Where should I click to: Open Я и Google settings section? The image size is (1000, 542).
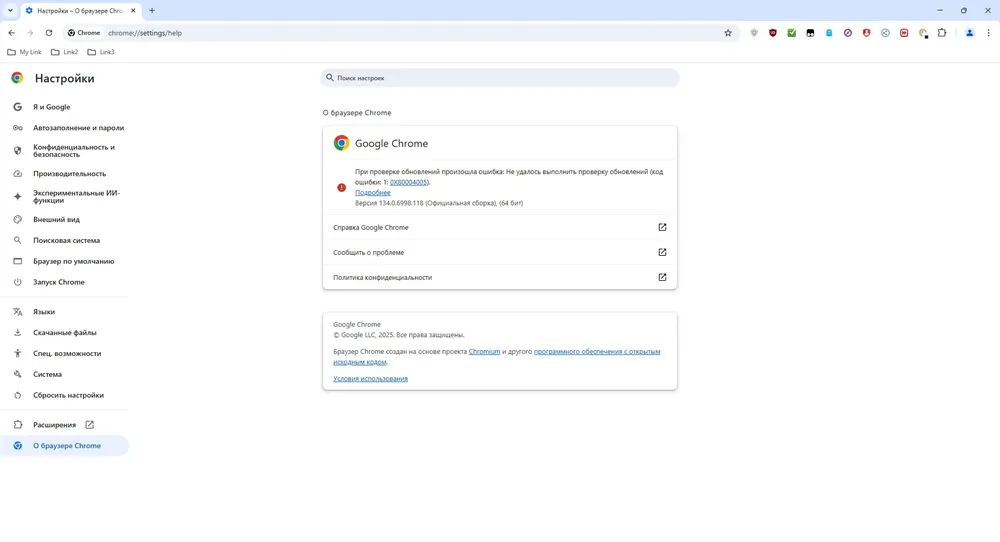(x=64, y=107)
